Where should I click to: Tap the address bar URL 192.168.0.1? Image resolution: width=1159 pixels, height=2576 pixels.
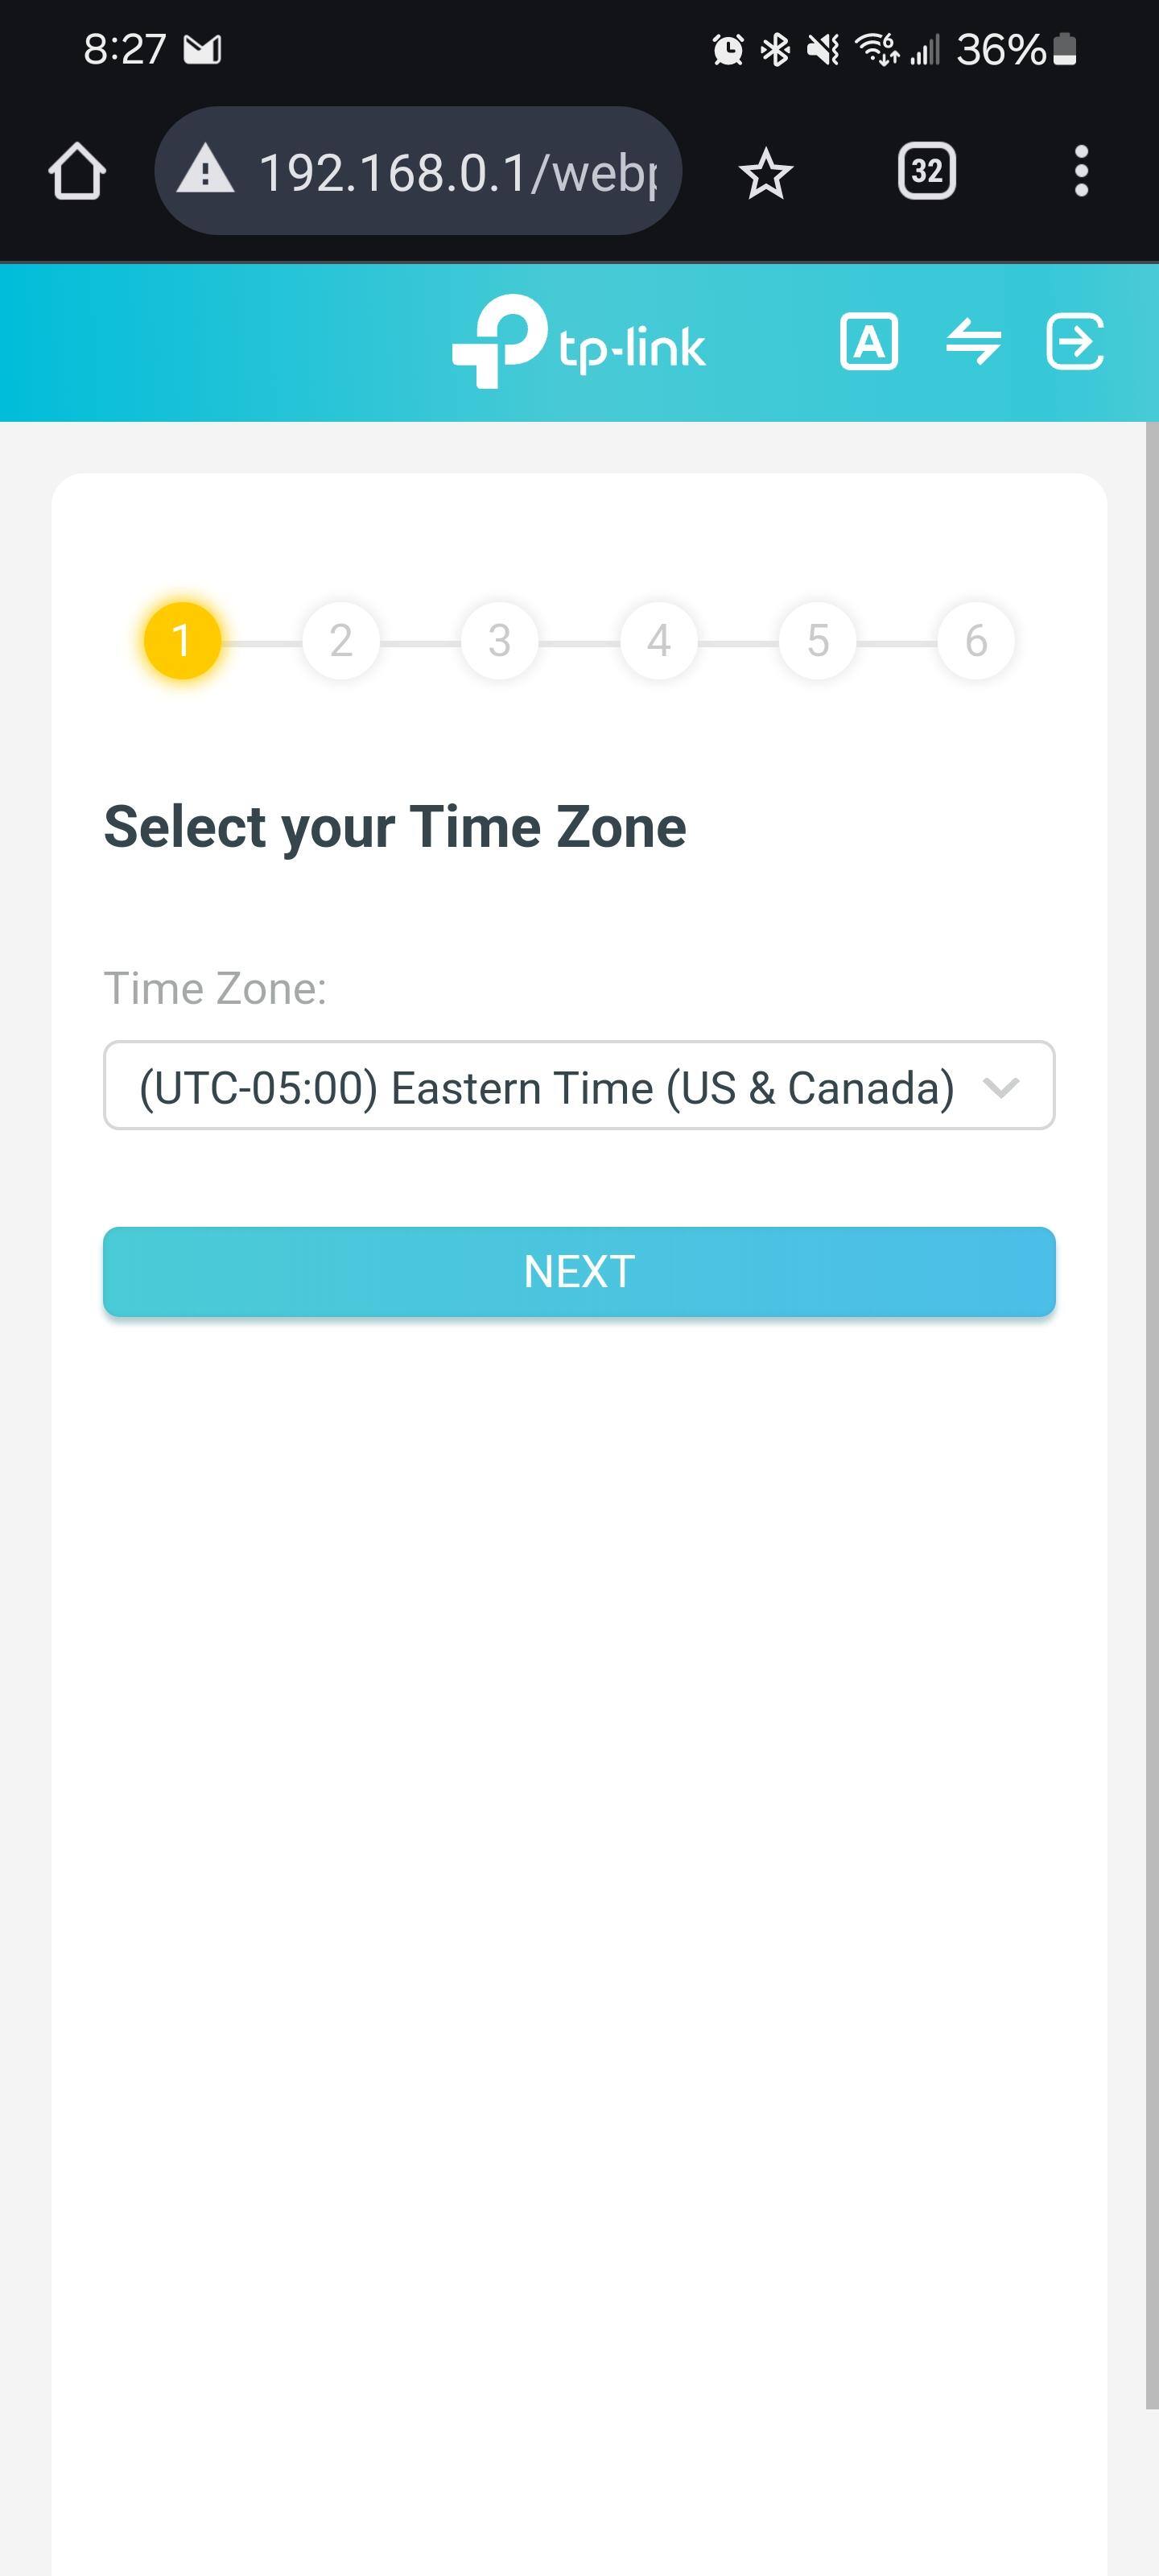[458, 172]
